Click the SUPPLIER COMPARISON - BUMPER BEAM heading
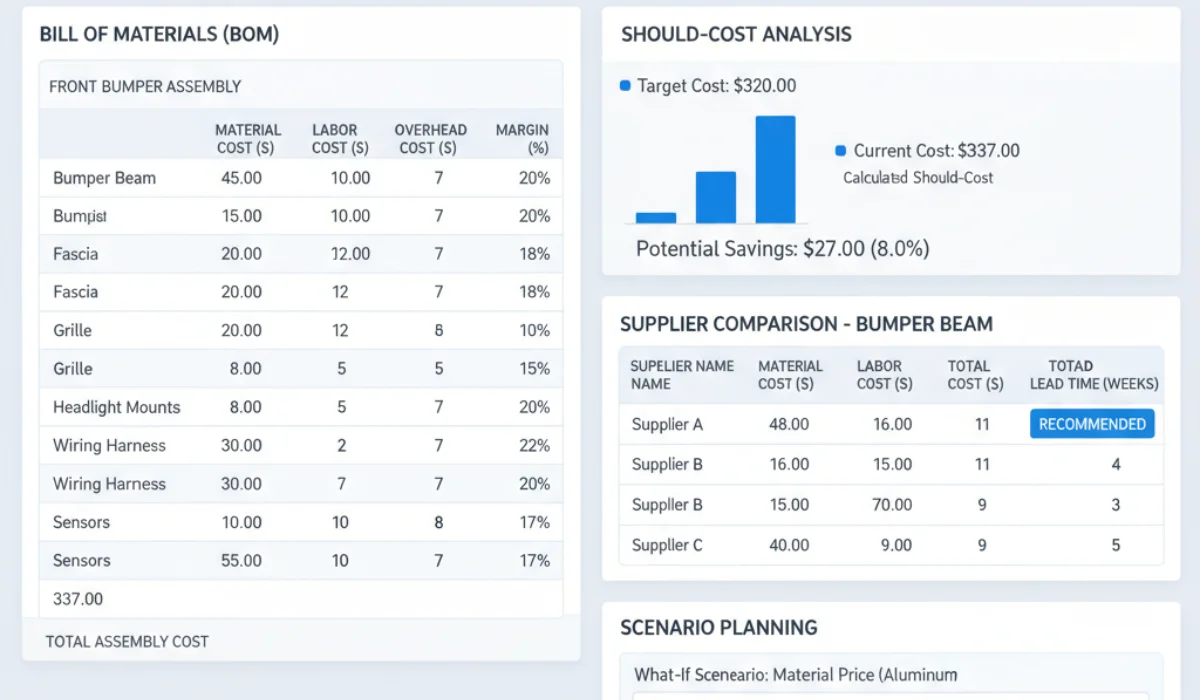 [x=806, y=325]
